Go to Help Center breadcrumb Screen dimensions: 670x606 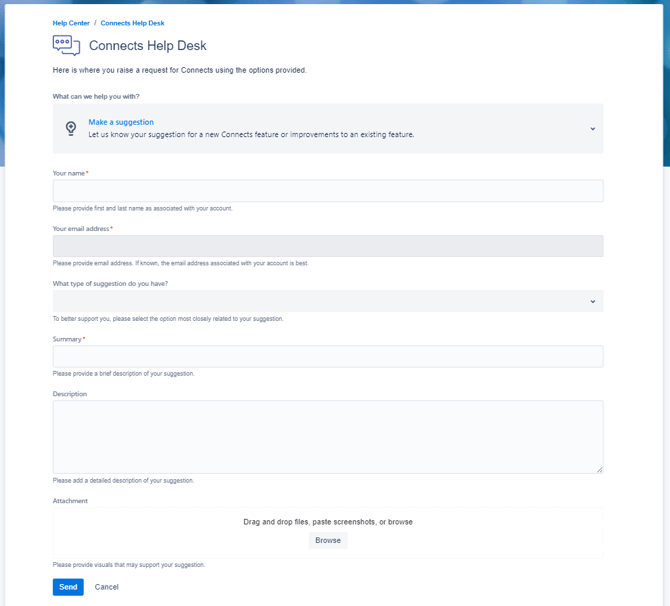tap(70, 23)
